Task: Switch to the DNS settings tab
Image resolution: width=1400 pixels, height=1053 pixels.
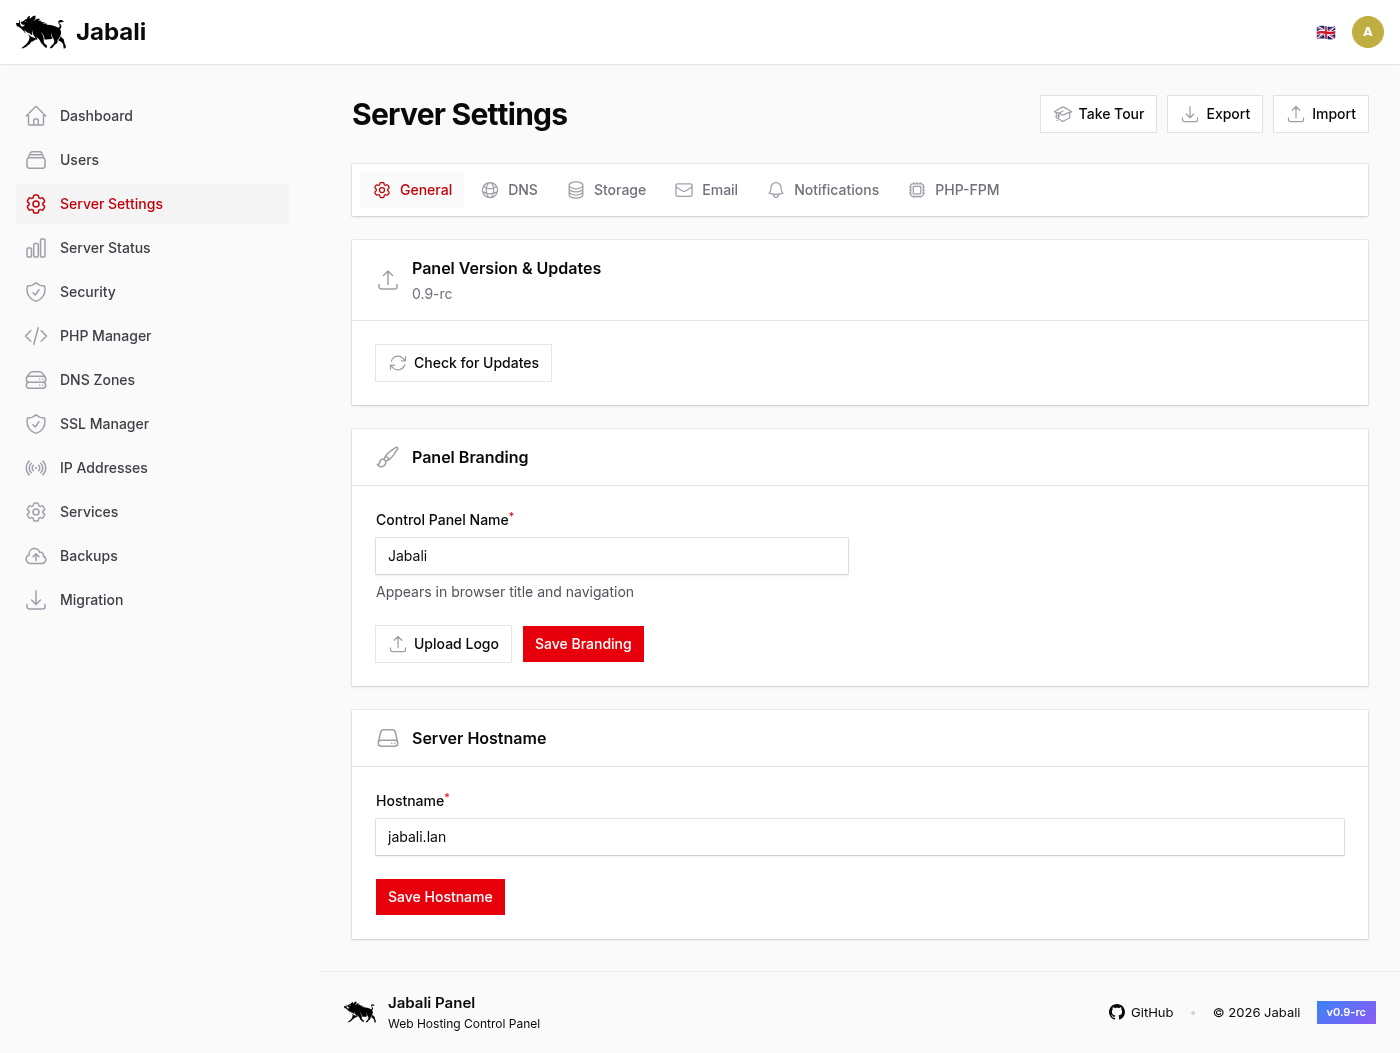Action: tap(509, 189)
